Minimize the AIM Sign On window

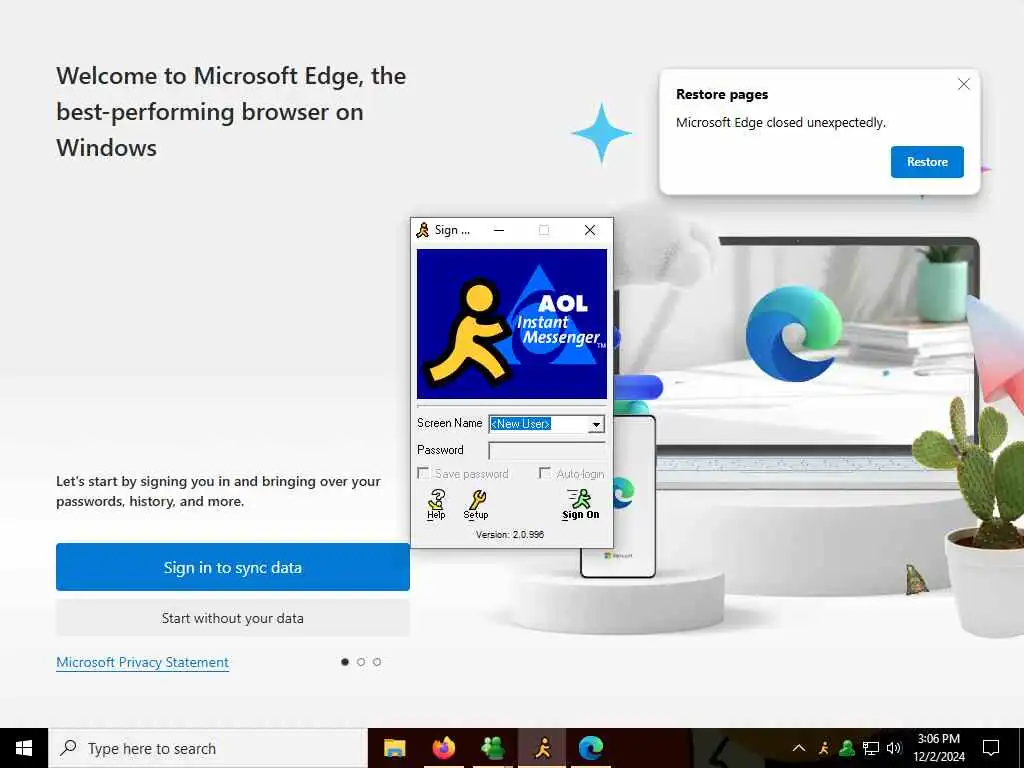[x=499, y=230]
